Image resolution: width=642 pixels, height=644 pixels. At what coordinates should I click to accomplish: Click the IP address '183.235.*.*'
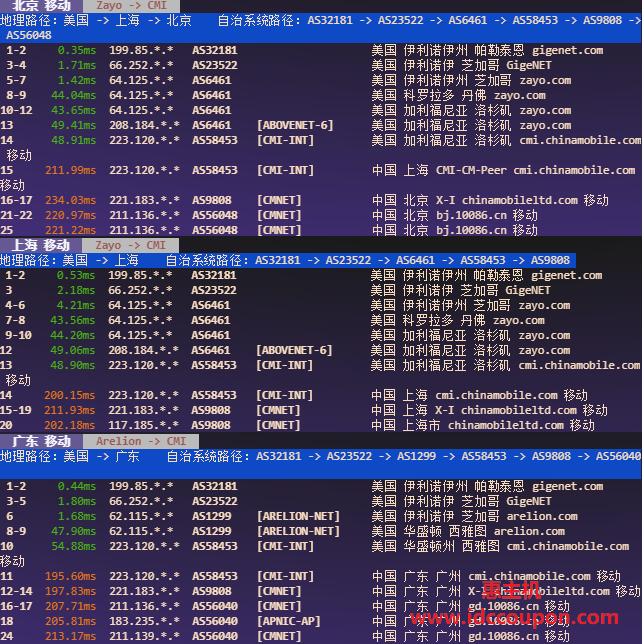[x=144, y=621]
